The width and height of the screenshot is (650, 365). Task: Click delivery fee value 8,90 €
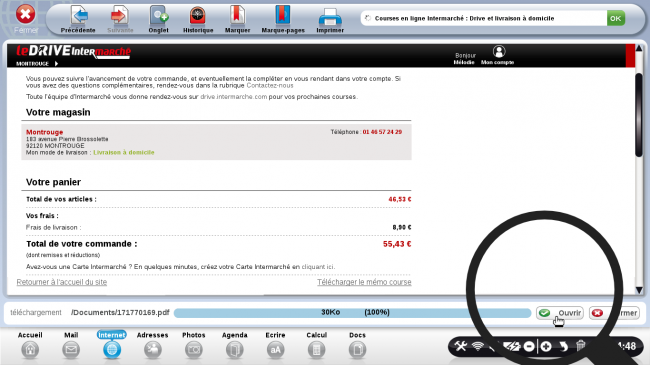coord(402,227)
